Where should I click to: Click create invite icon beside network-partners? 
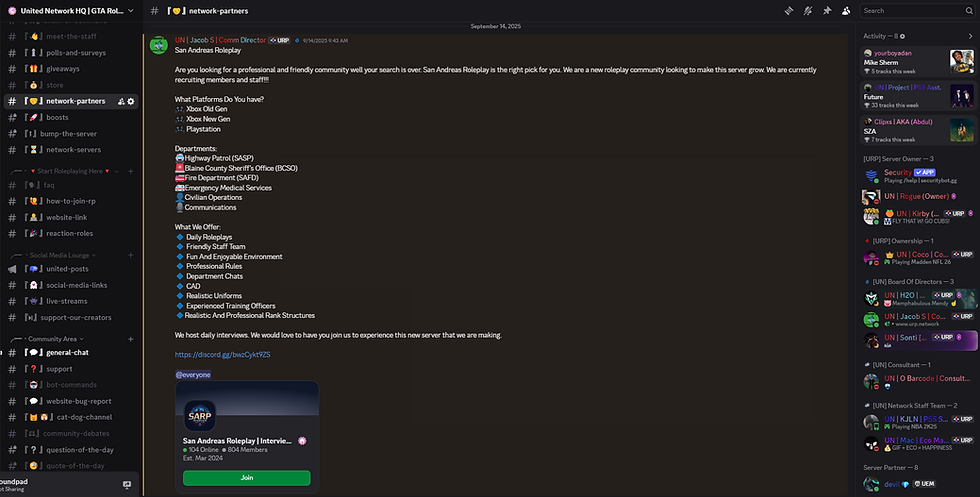121,101
